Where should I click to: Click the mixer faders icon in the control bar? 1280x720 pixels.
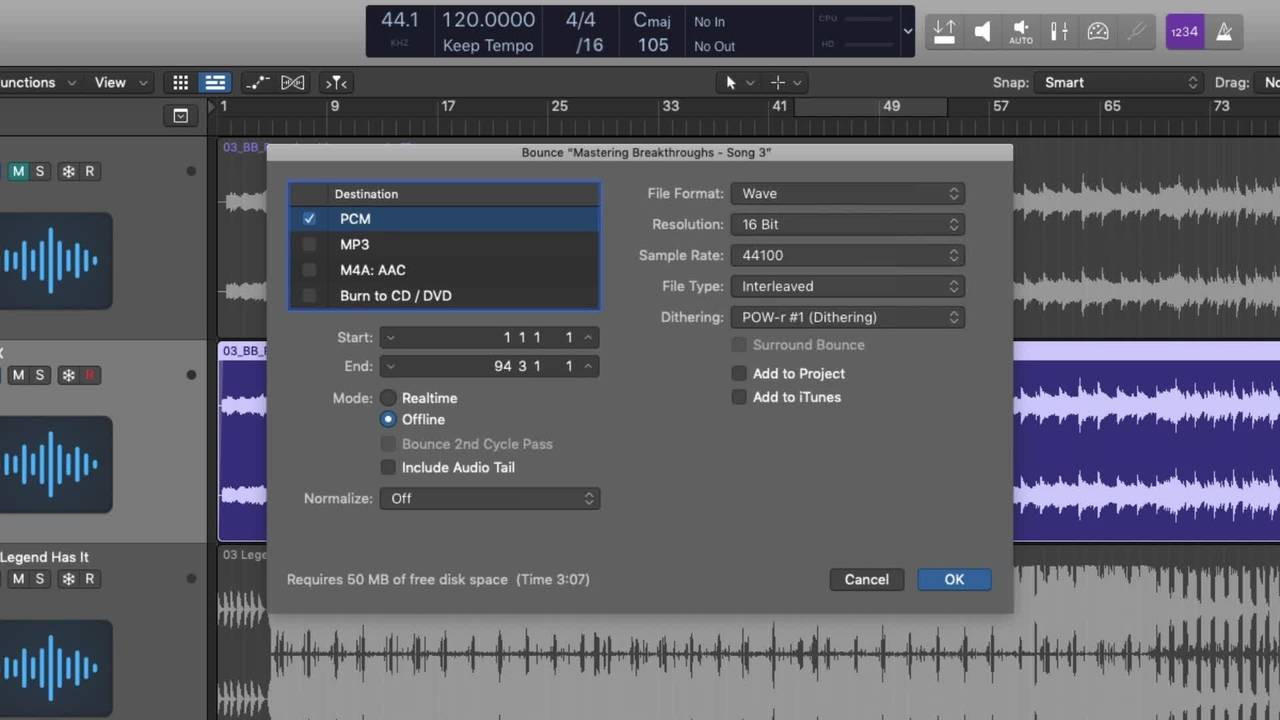tap(1059, 32)
